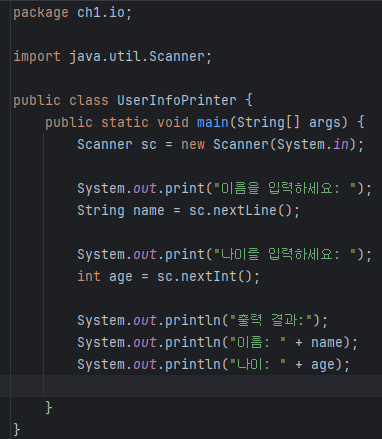Viewport: 382px width, 439px height.
Task: Click 'String[] args' parameter text
Action: coord(289,123)
